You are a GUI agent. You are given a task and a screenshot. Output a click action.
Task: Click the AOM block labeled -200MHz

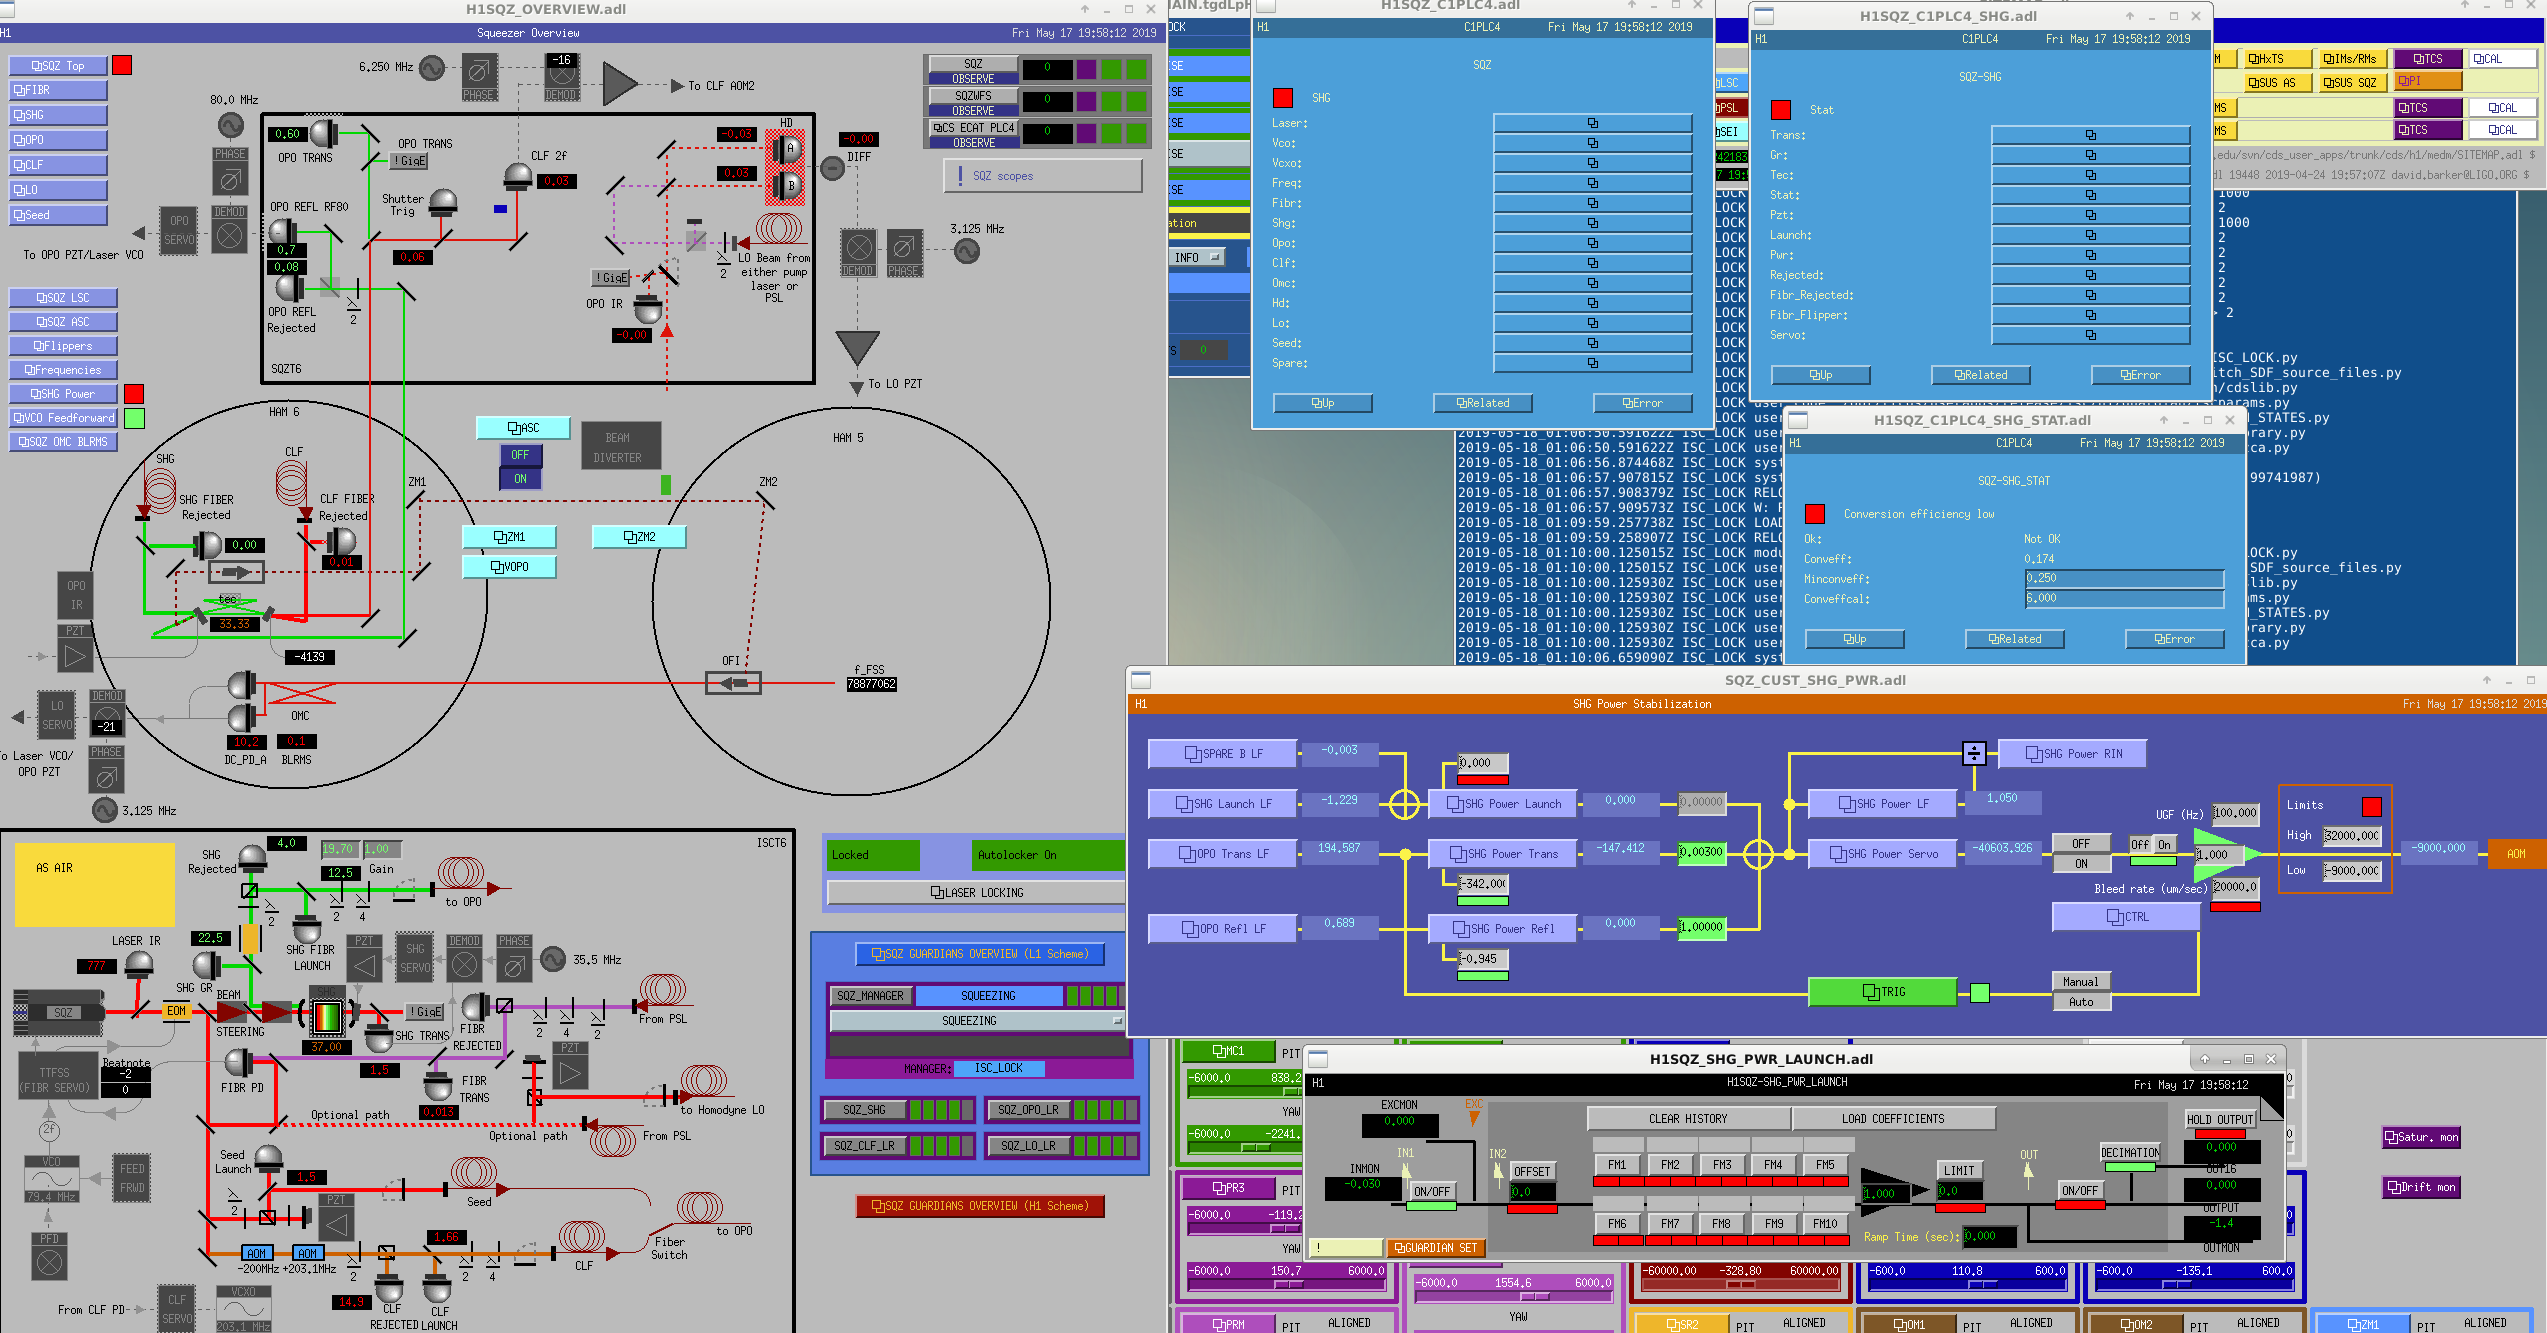pos(257,1253)
